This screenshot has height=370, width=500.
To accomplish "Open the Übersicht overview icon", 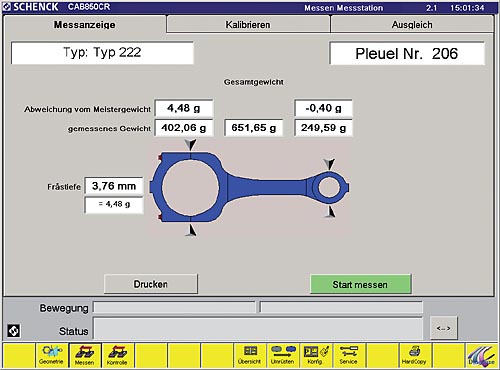I will [250, 355].
